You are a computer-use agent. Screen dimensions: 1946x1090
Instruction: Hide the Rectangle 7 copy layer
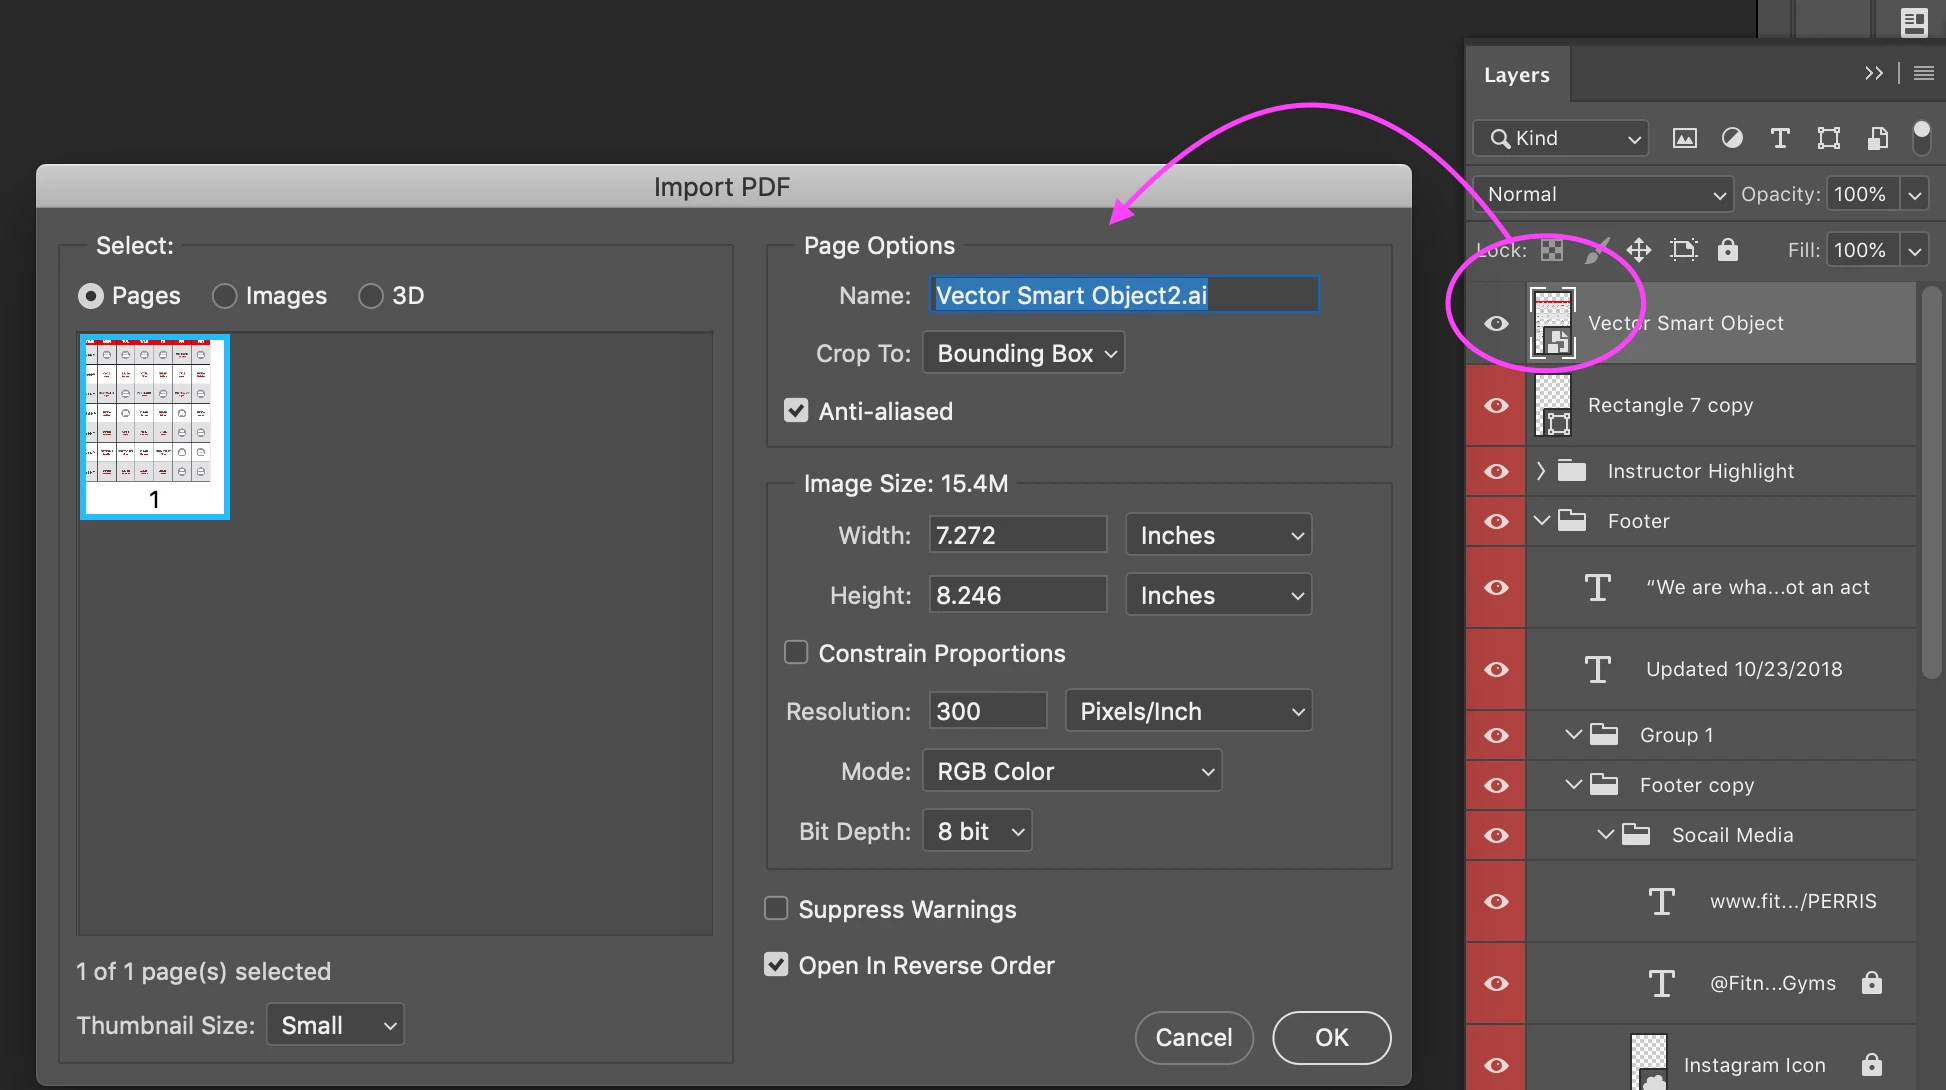1496,405
